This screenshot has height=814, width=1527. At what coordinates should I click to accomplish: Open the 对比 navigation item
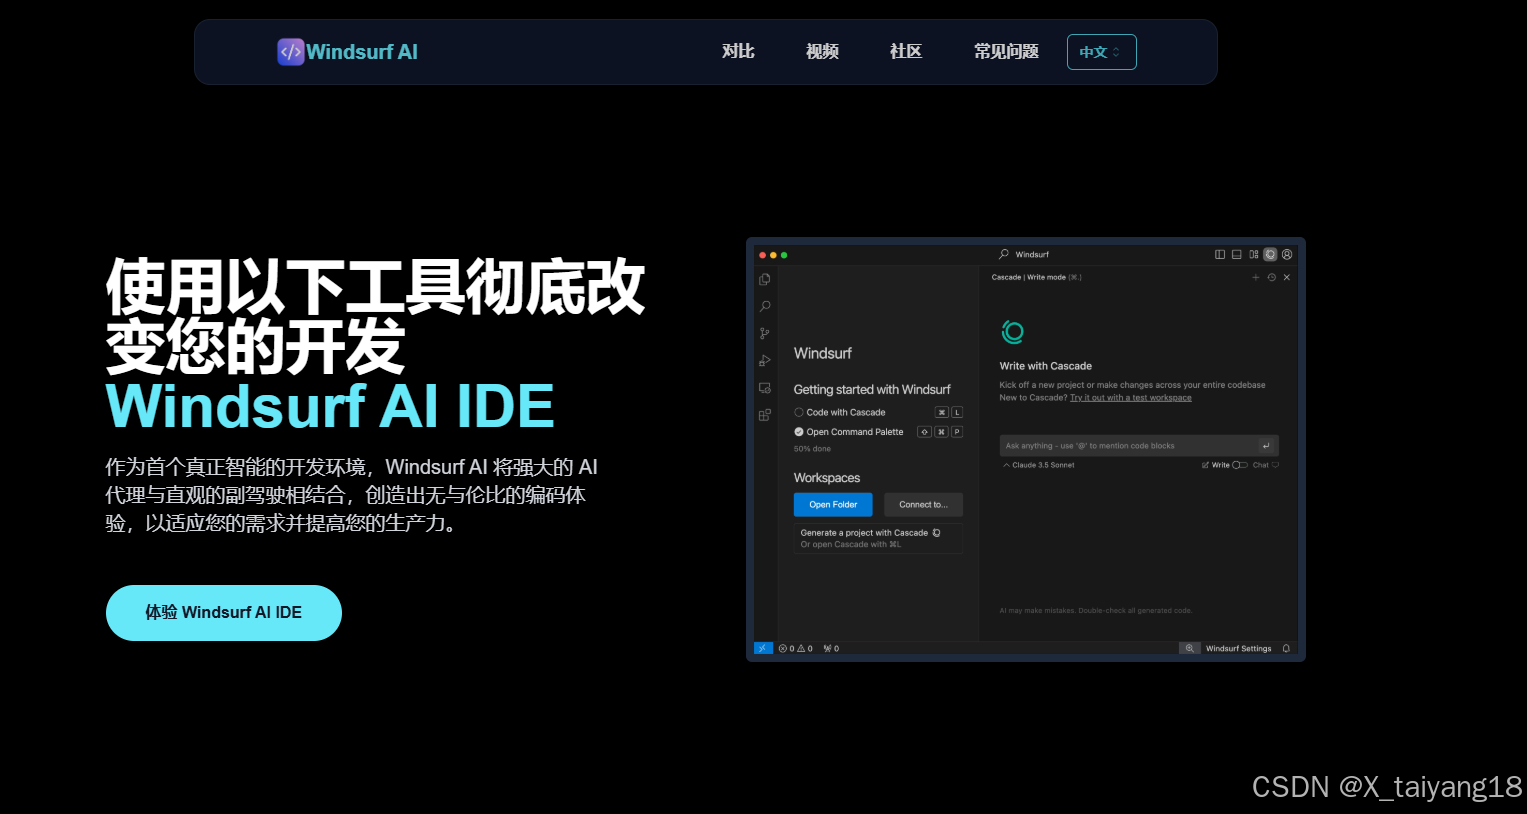(x=738, y=52)
